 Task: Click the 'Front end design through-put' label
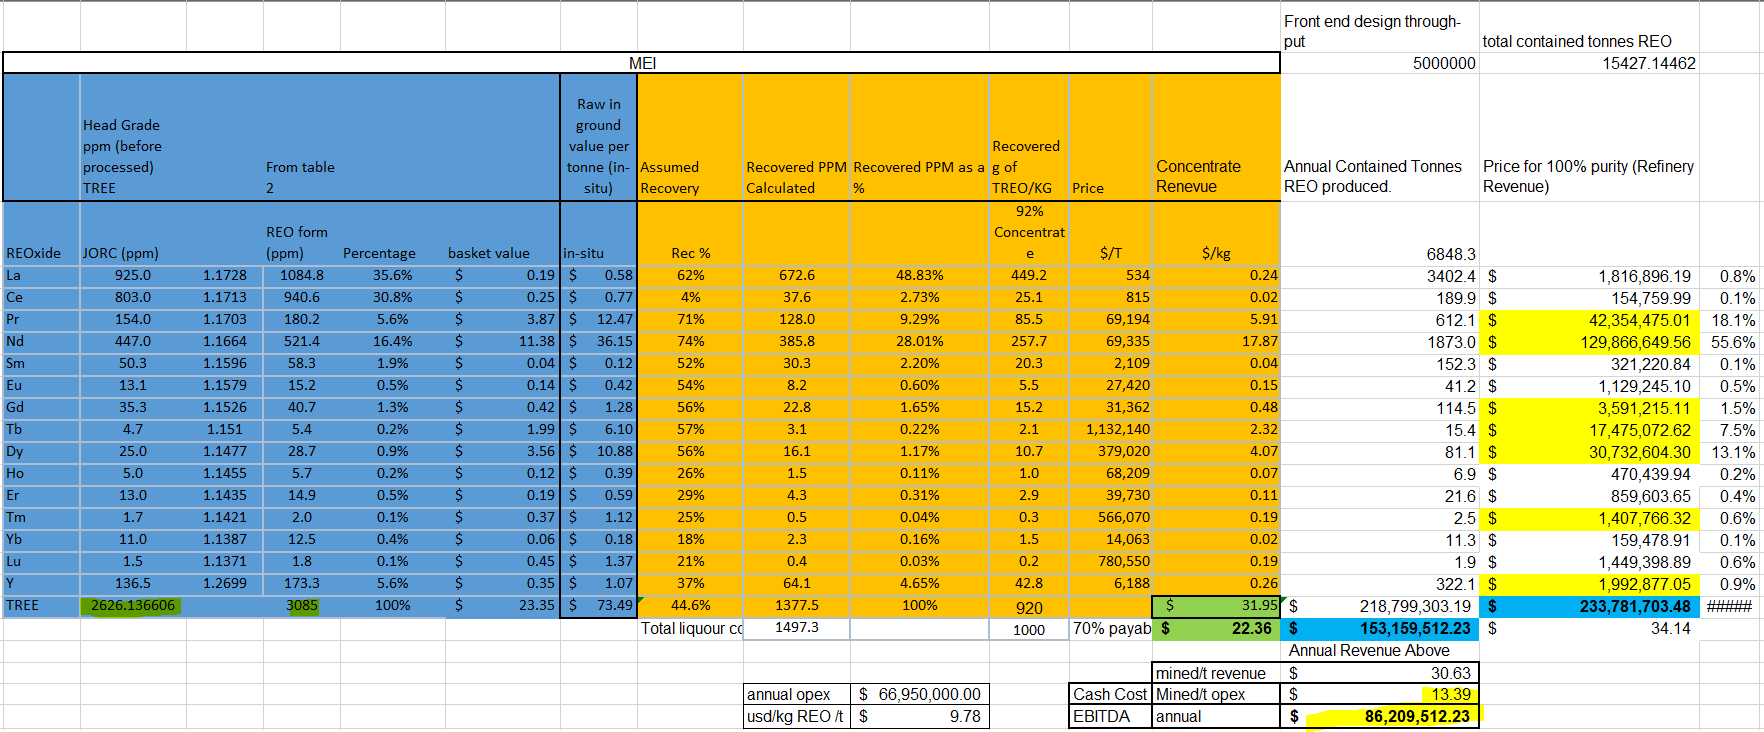pyautogui.click(x=1372, y=31)
